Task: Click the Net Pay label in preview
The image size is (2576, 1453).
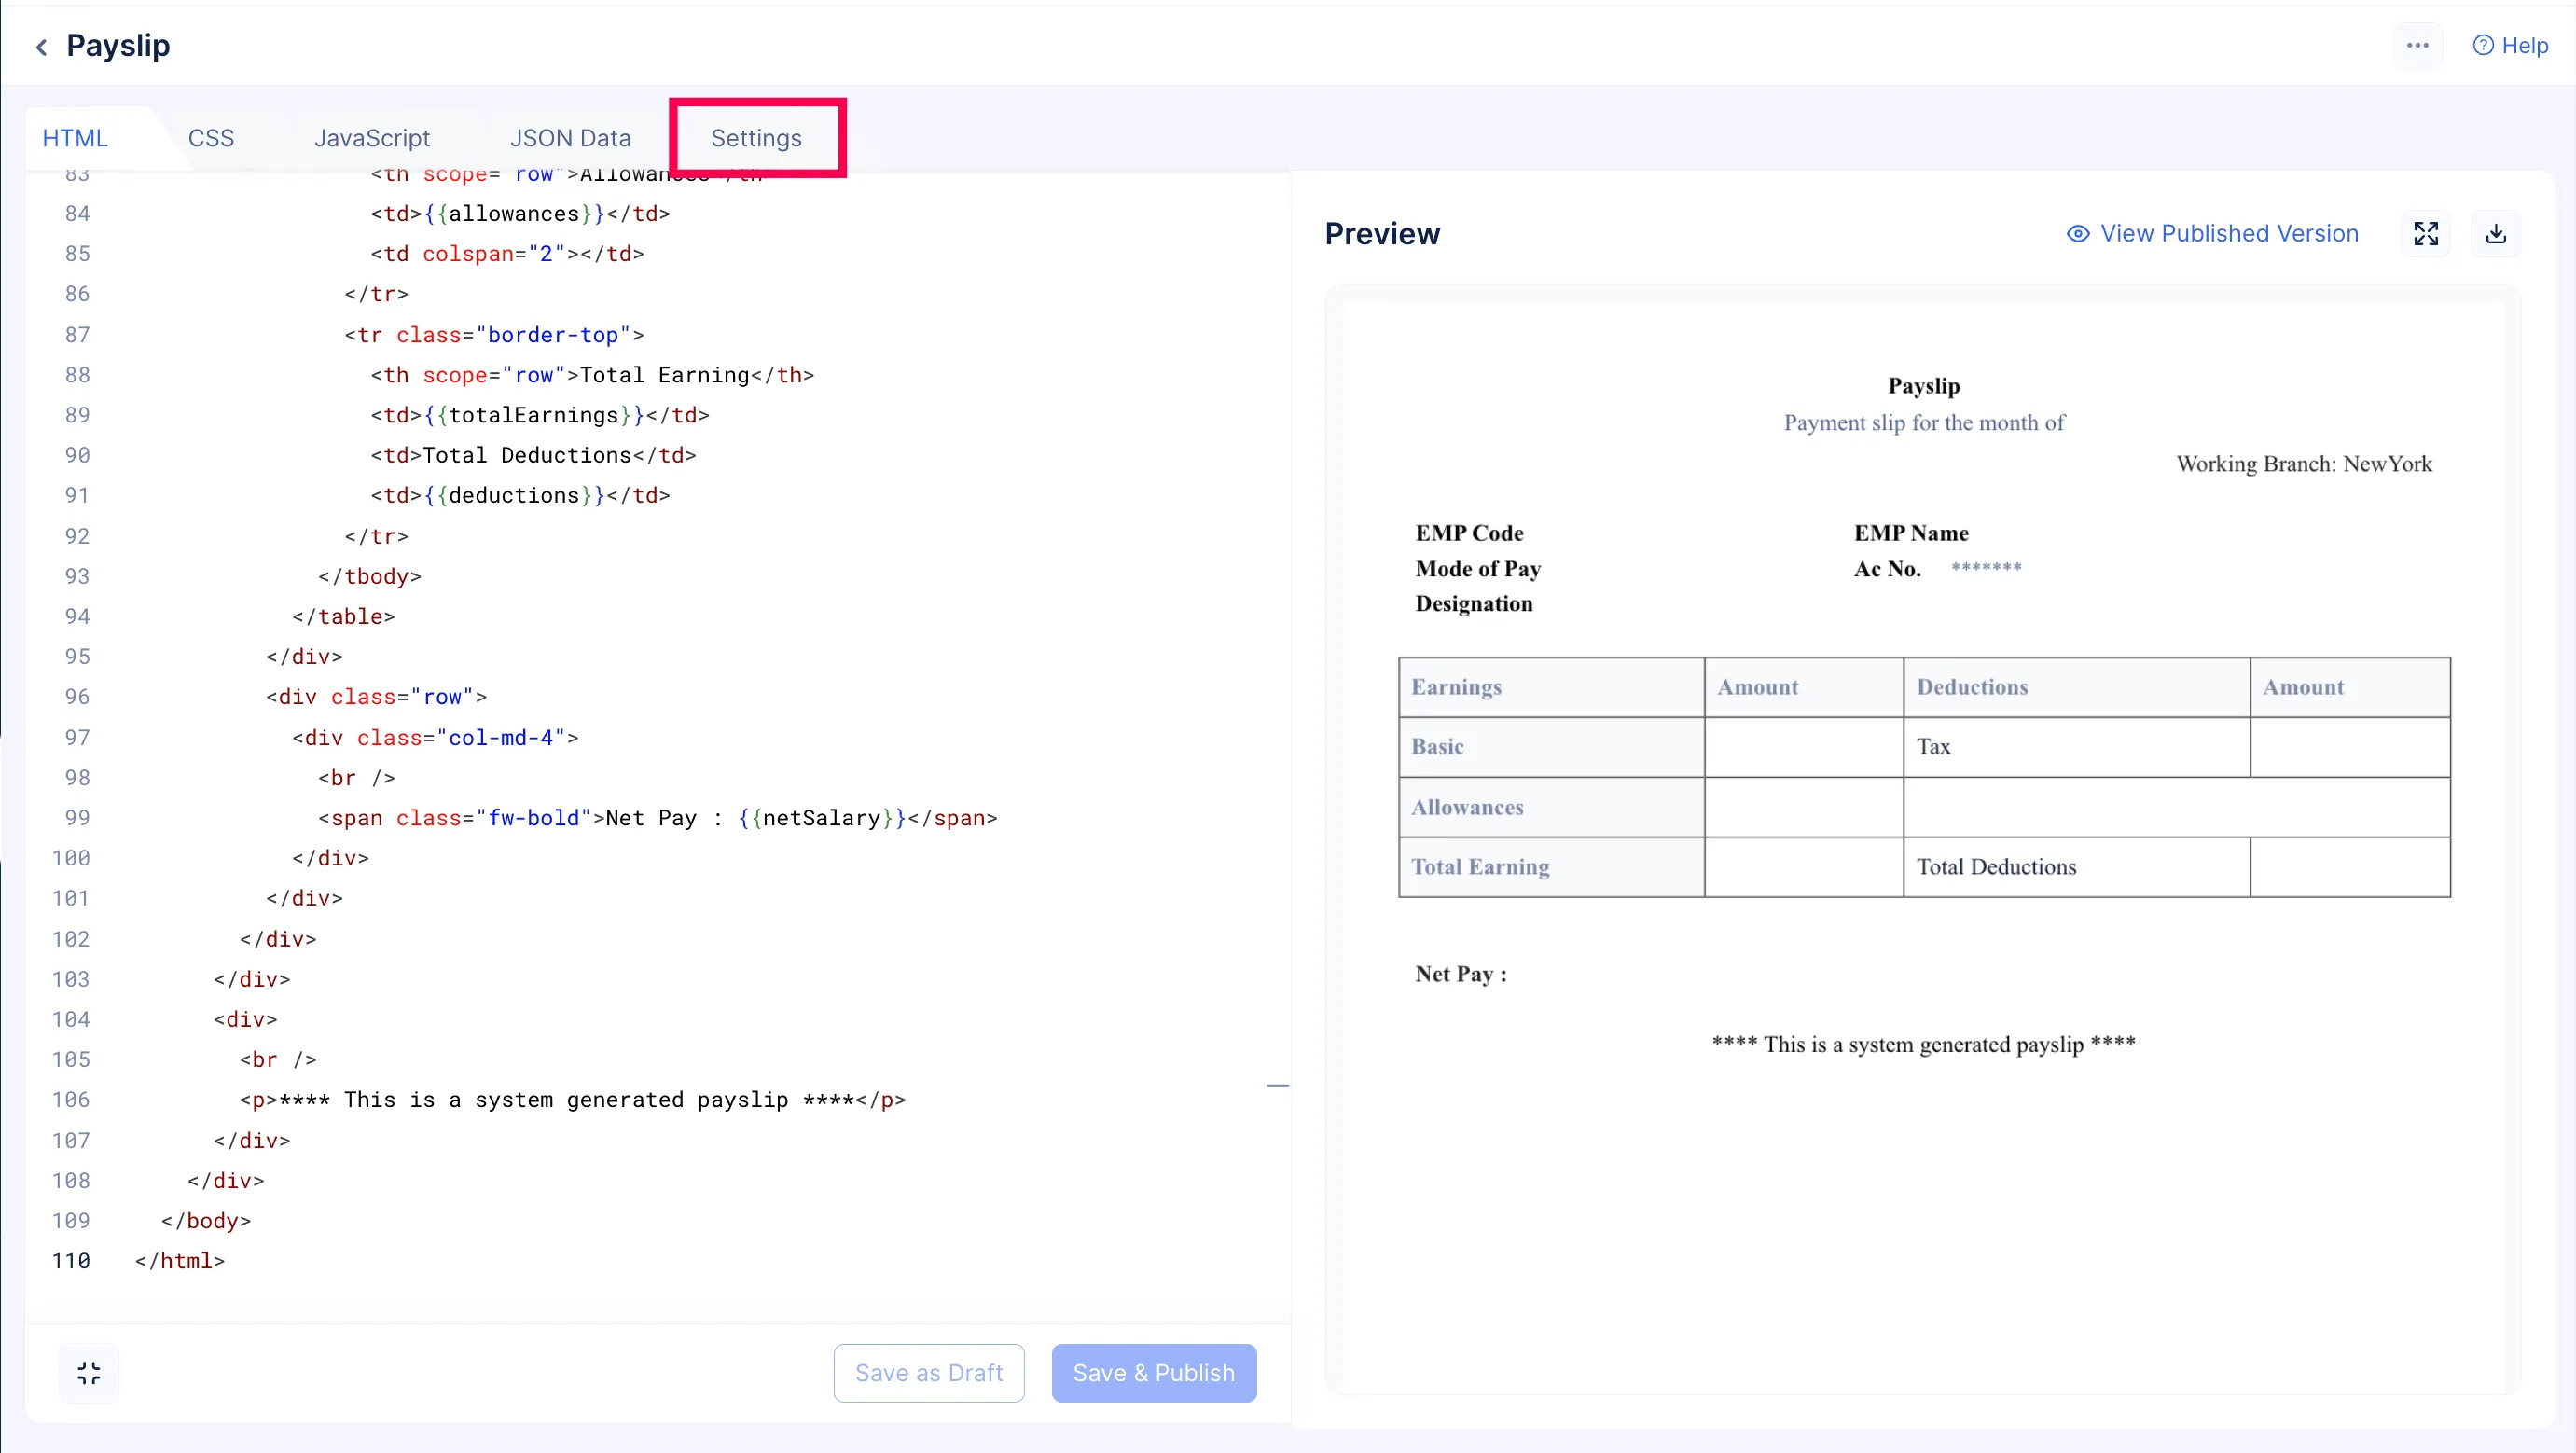Action: [x=1459, y=973]
